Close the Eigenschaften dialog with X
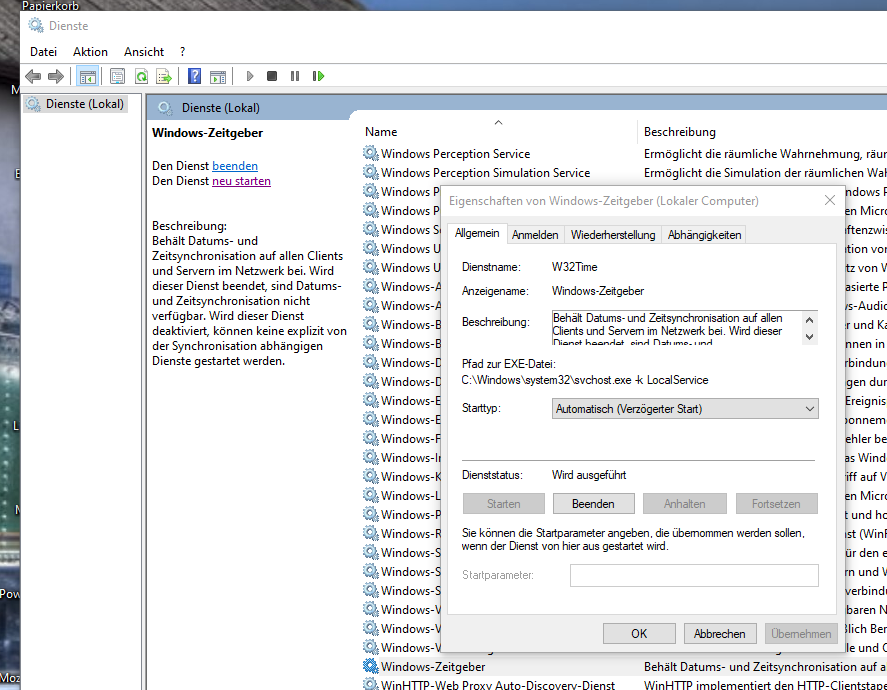 830,200
